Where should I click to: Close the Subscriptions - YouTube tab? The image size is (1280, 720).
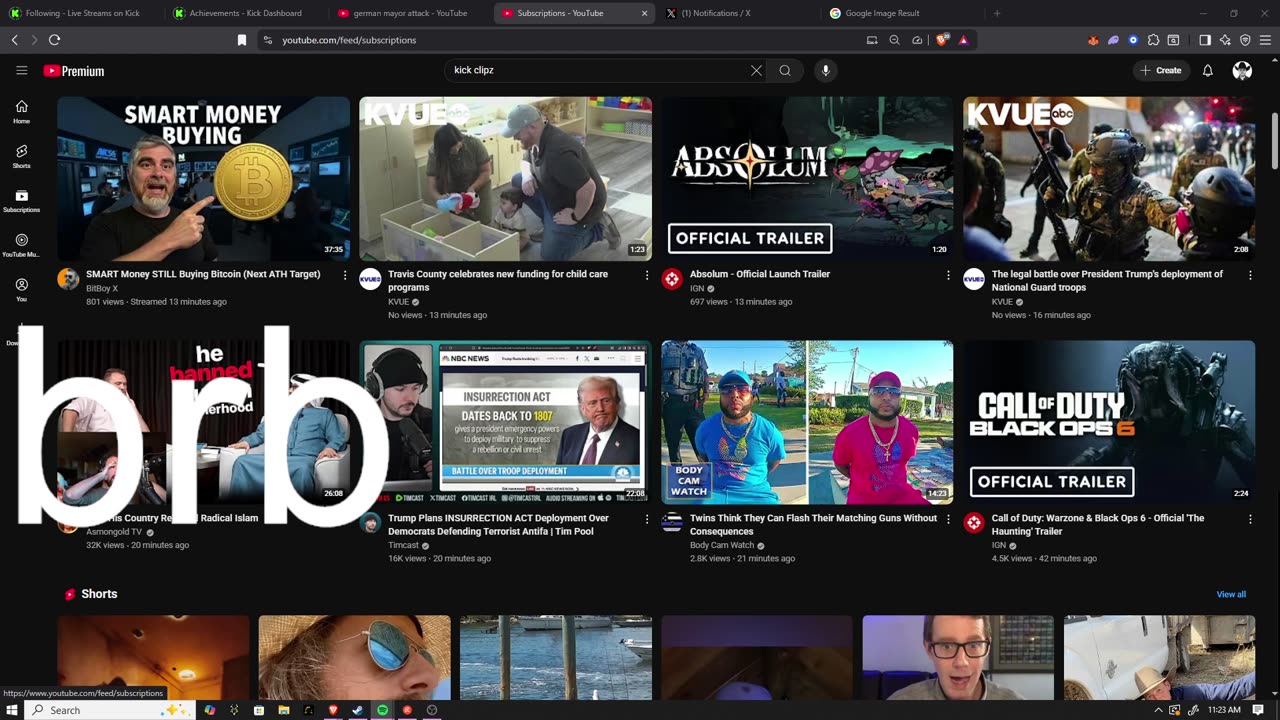(x=644, y=13)
